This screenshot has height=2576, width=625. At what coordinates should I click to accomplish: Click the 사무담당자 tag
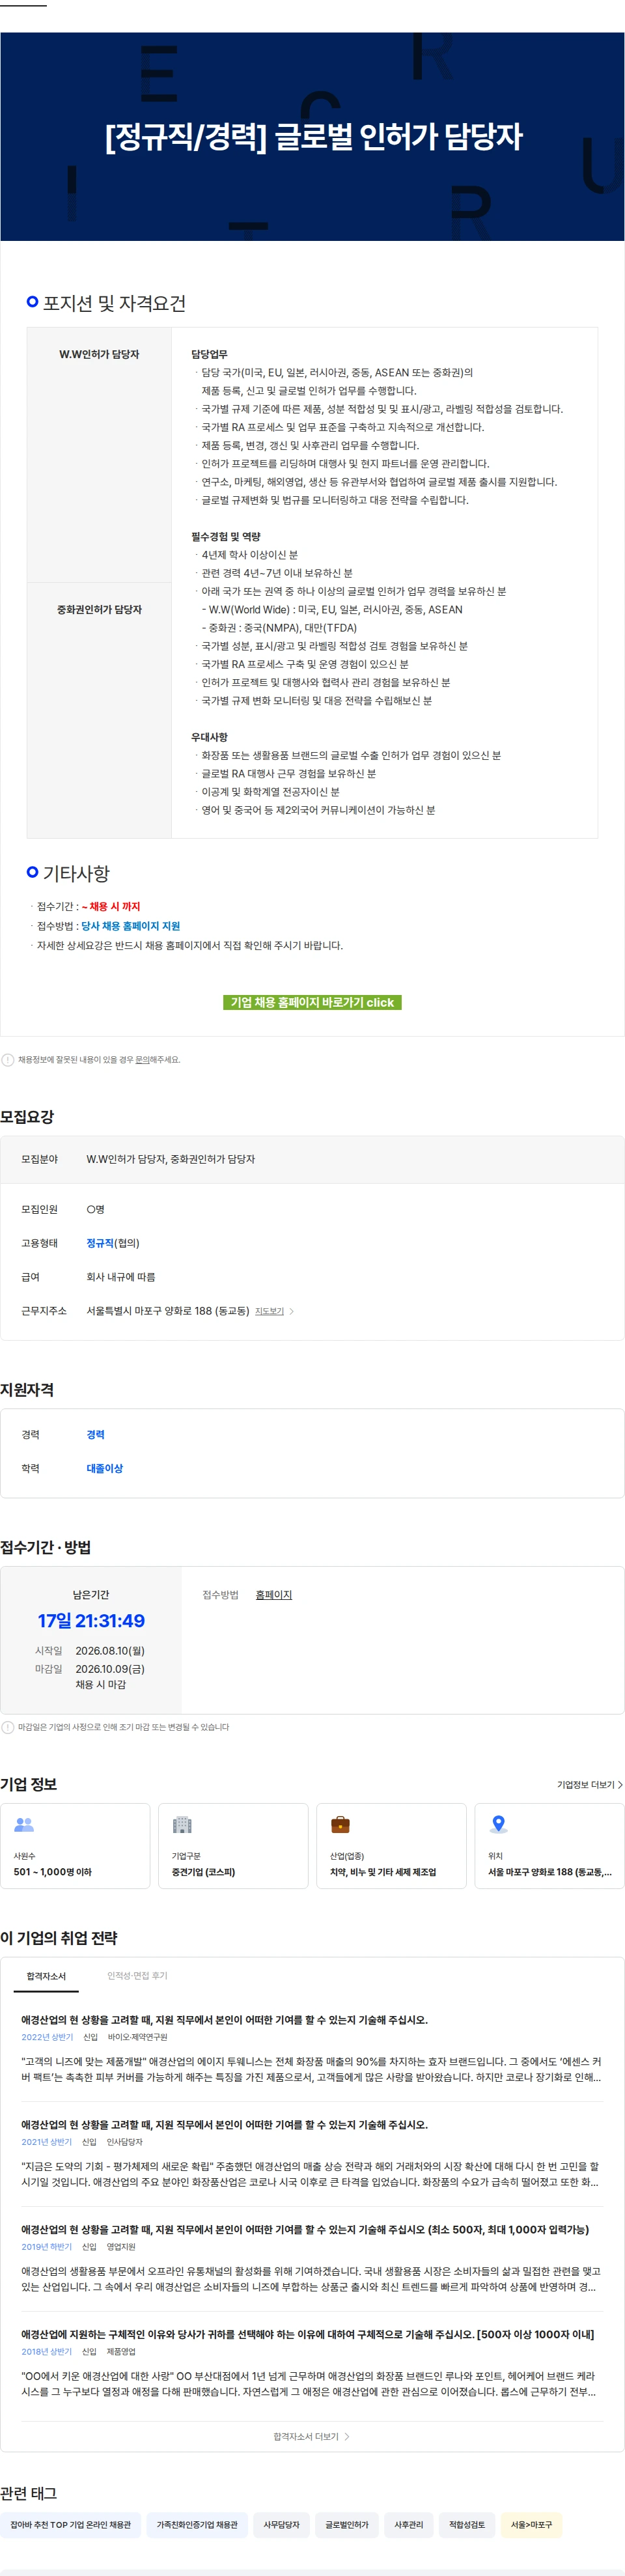281,2525
